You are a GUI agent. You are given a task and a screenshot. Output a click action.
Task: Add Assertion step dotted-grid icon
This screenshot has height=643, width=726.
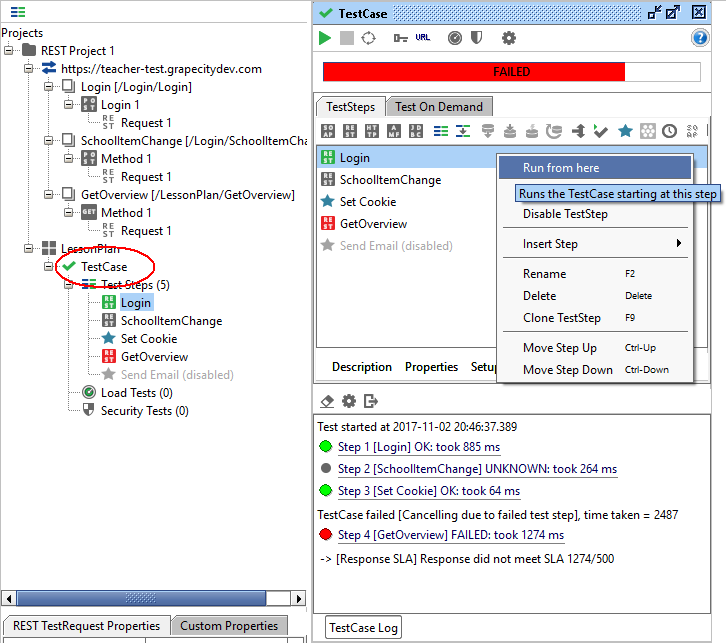tap(648, 131)
